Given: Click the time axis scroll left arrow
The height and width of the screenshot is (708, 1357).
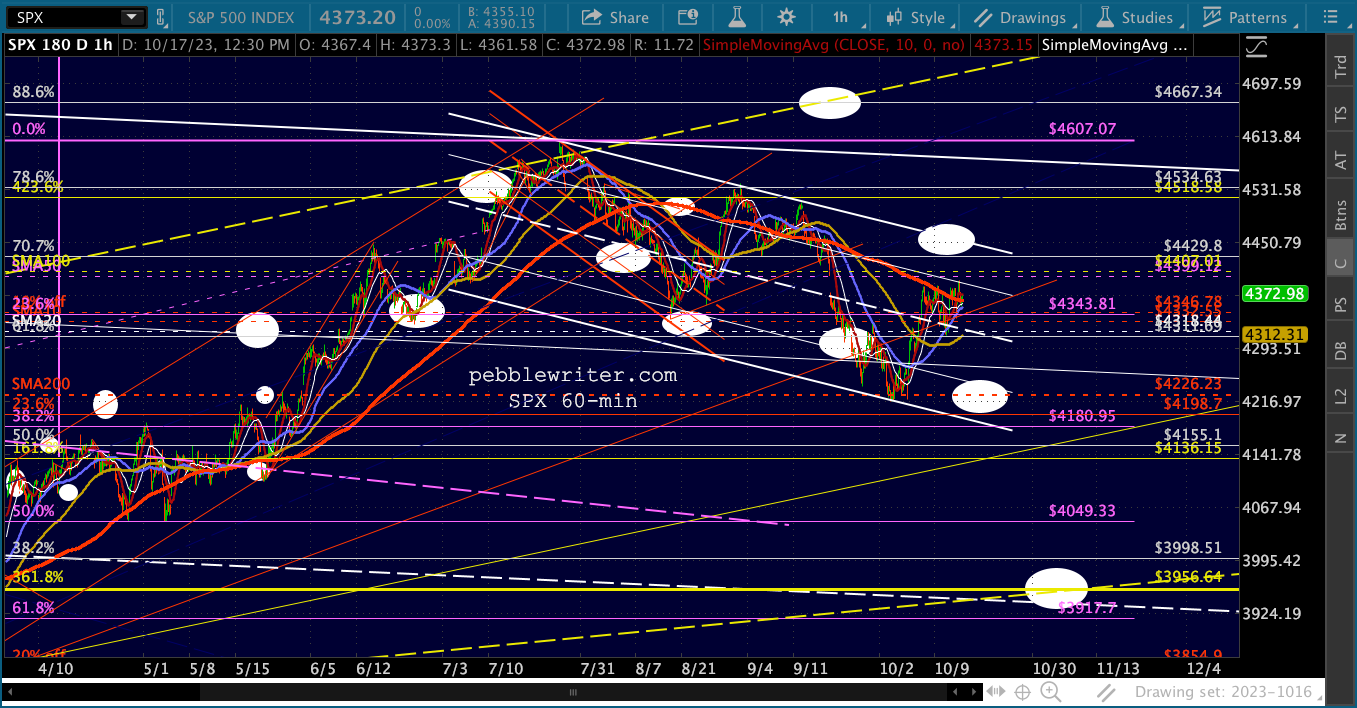Looking at the screenshot, I should [9, 692].
